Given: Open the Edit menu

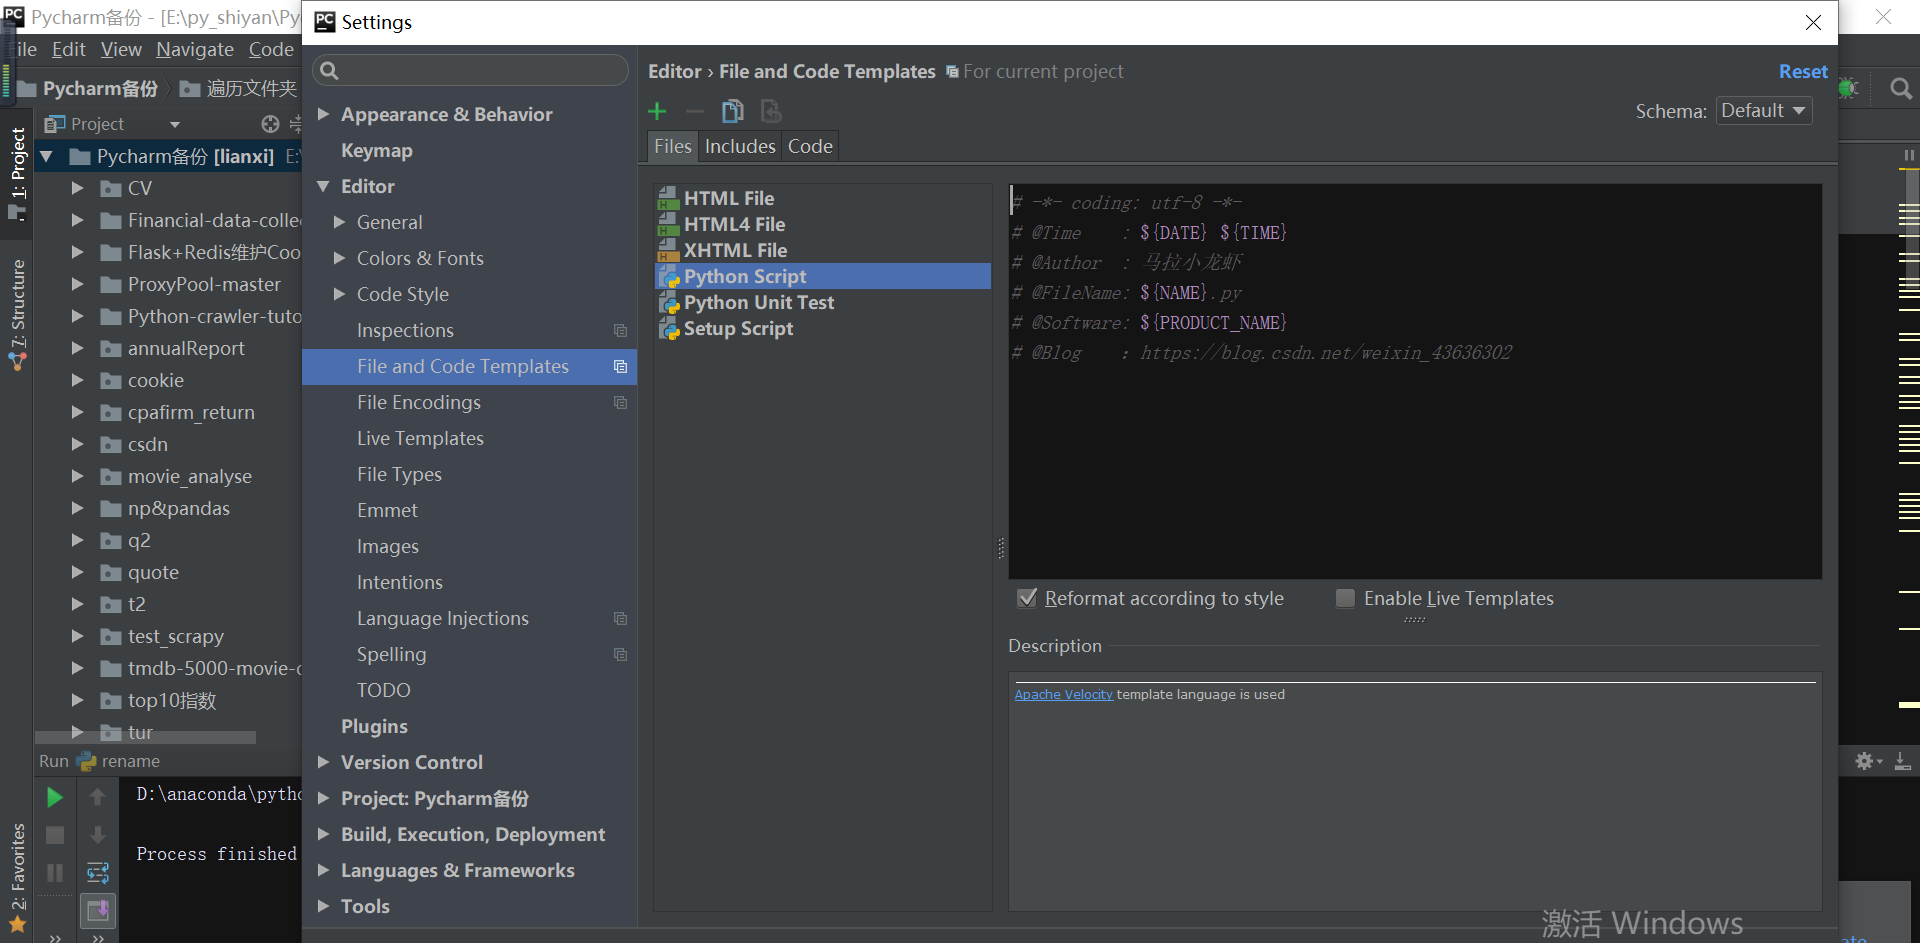Looking at the screenshot, I should [x=67, y=49].
